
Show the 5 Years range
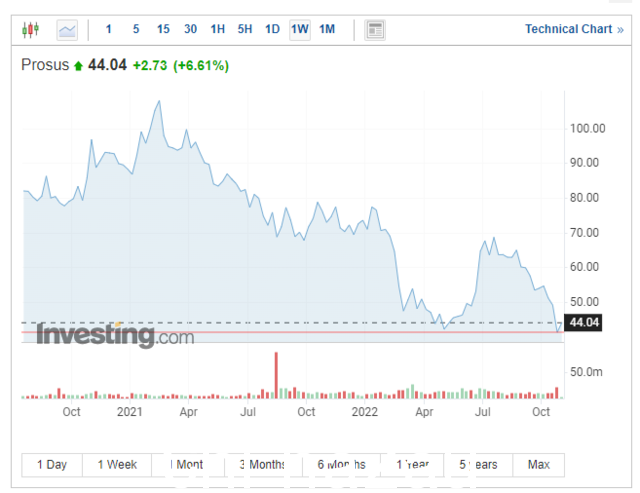[x=478, y=465]
